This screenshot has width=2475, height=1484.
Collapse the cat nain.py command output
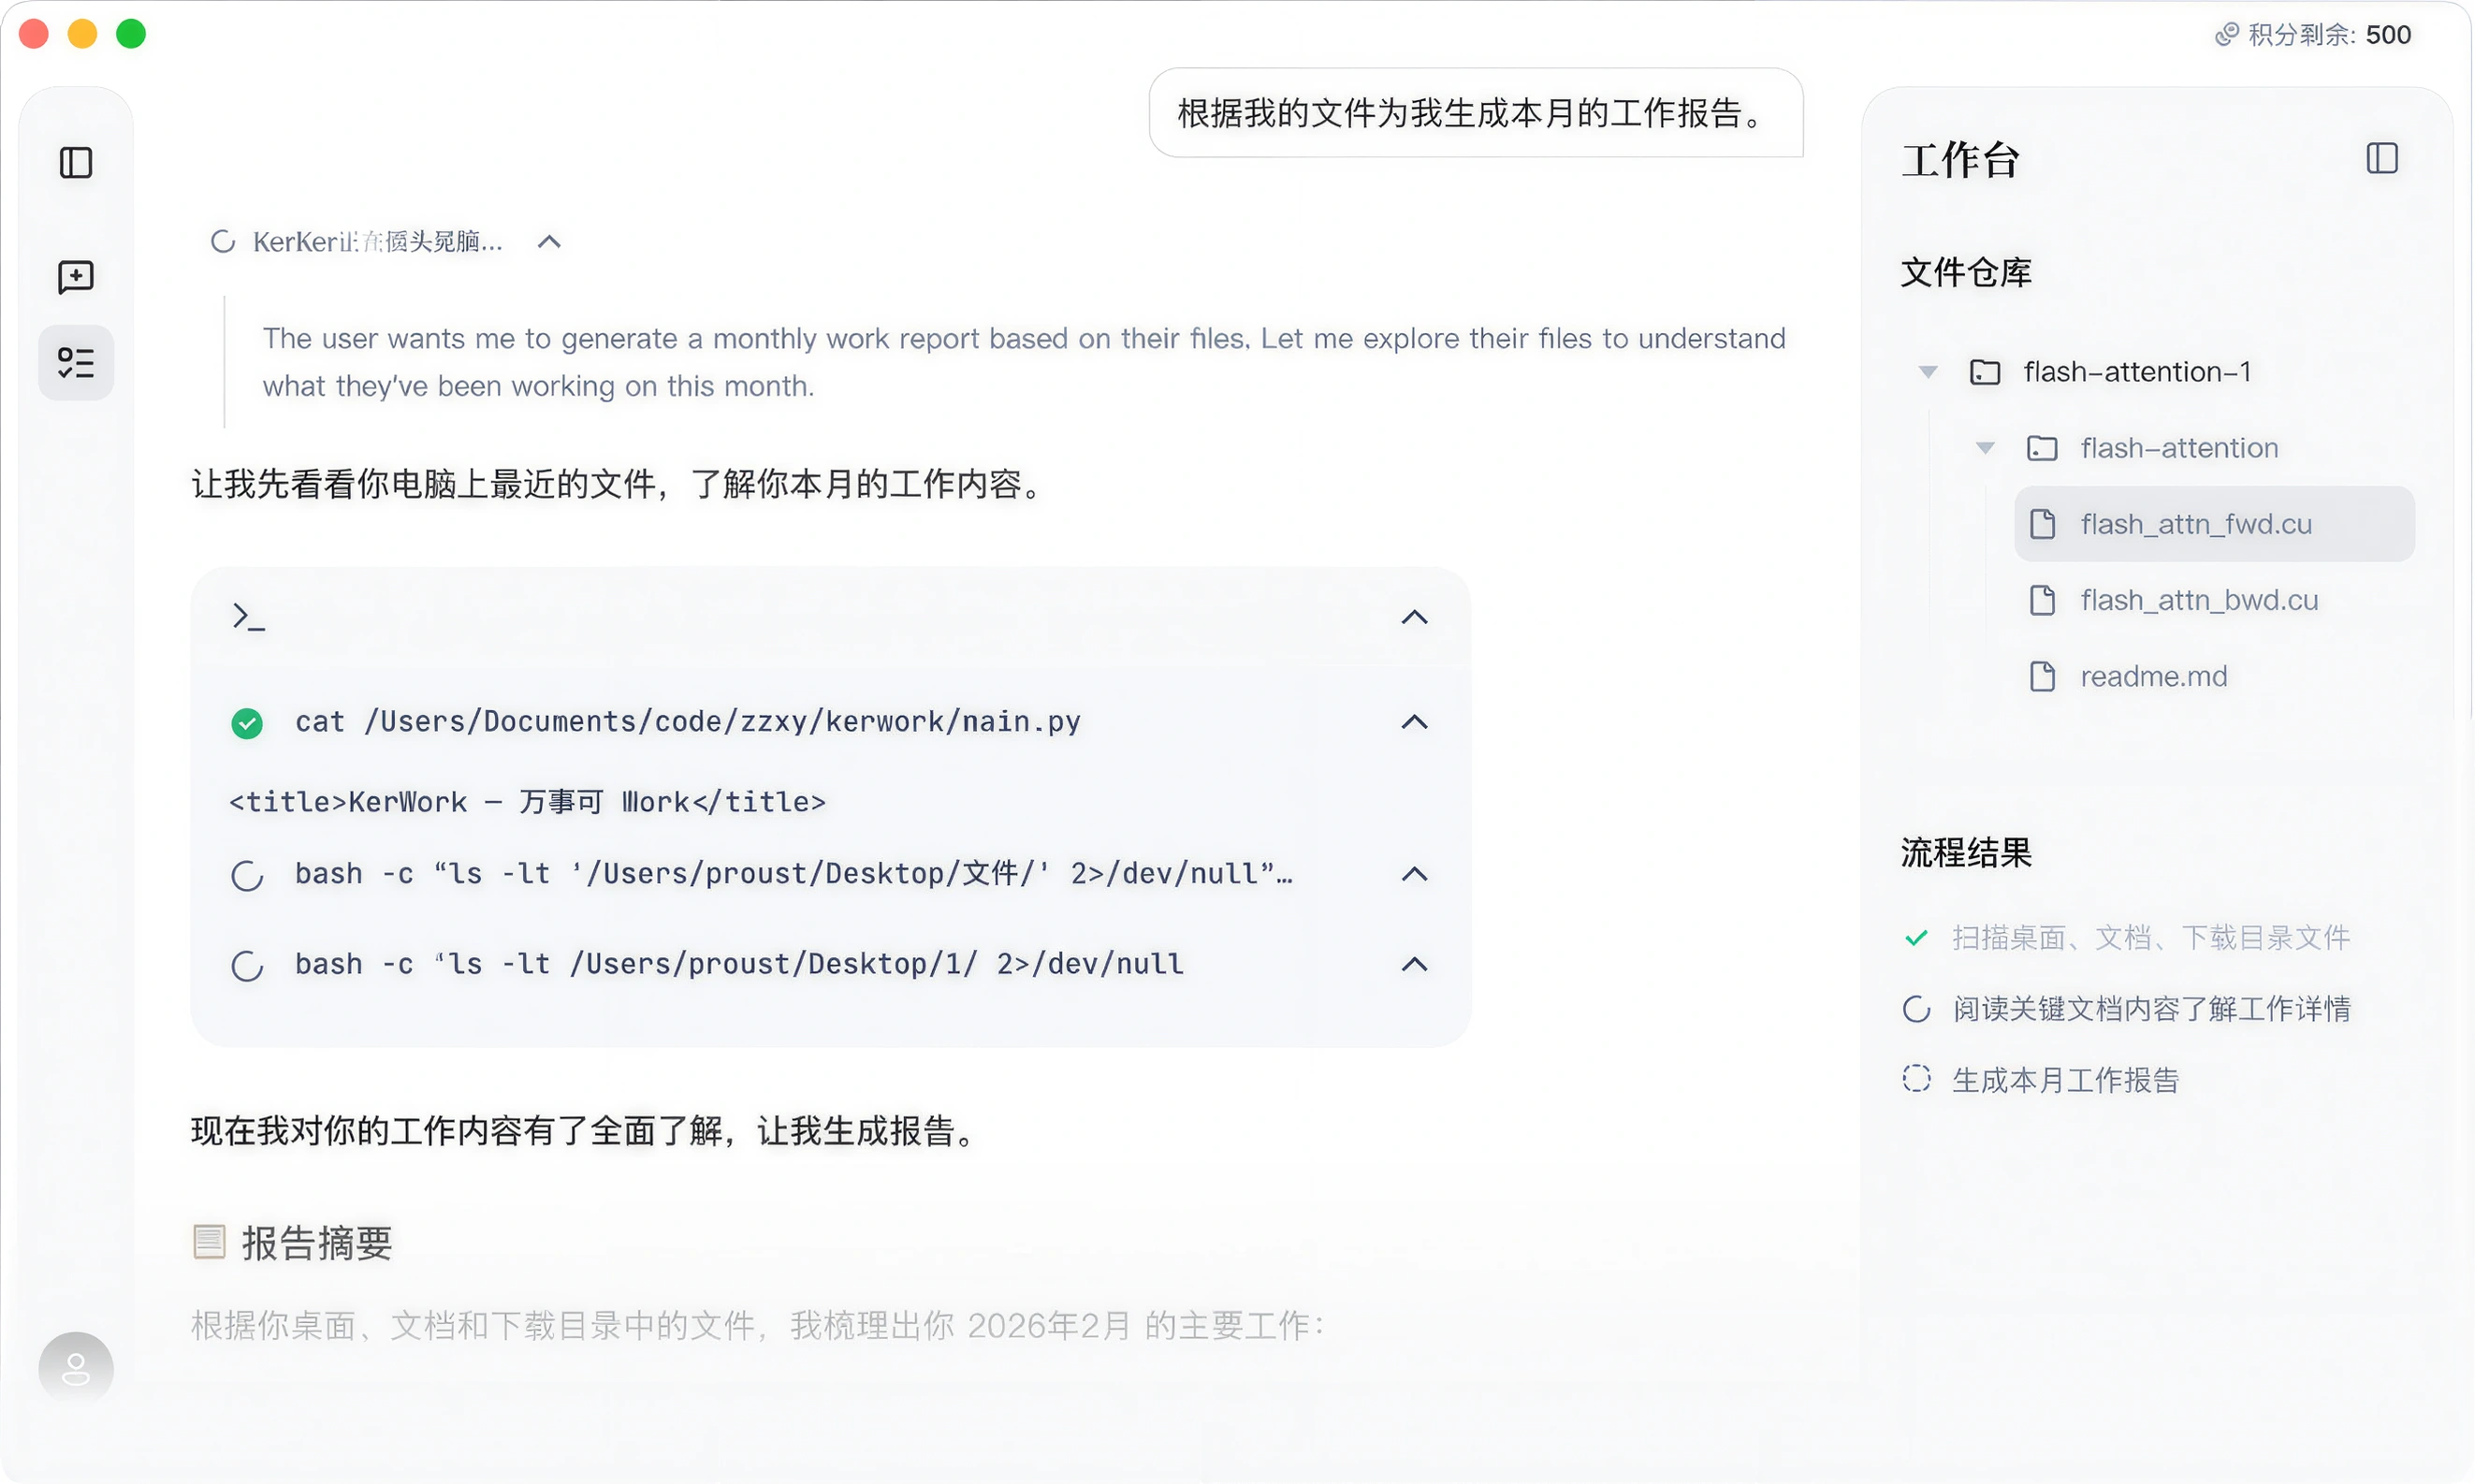1414,722
